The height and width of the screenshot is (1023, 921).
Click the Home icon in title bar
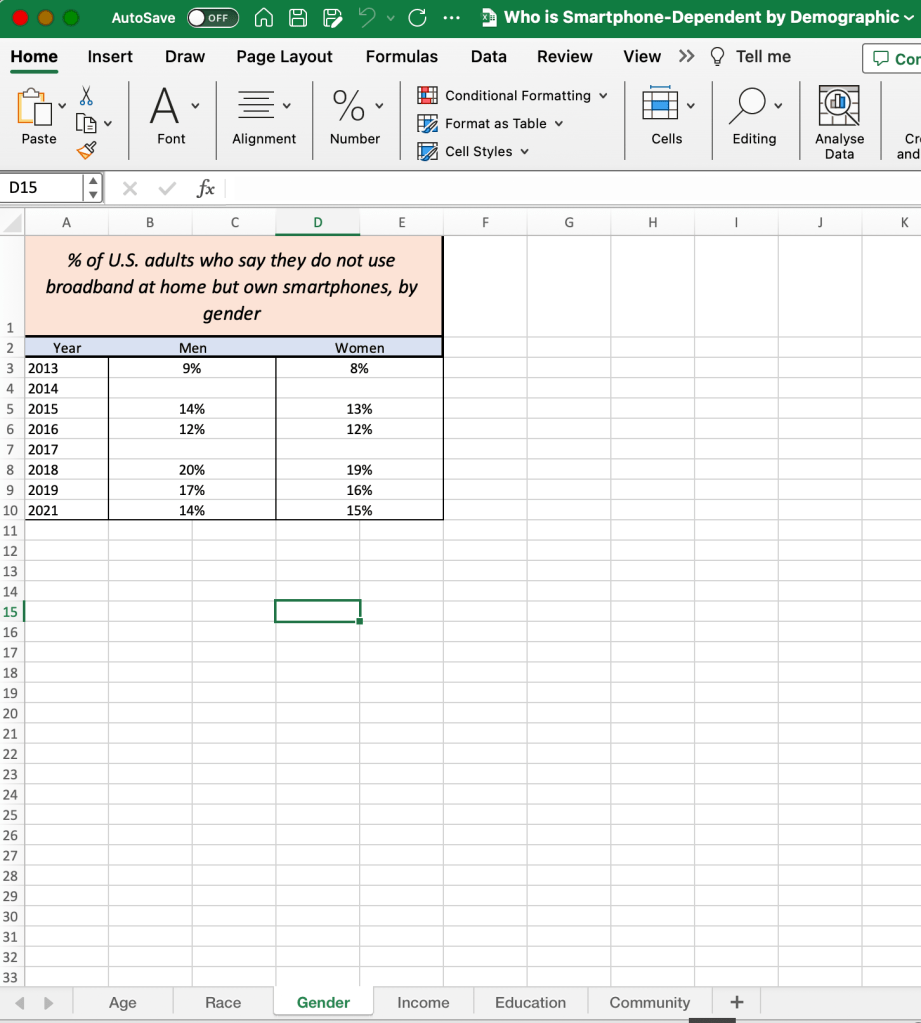265,18
